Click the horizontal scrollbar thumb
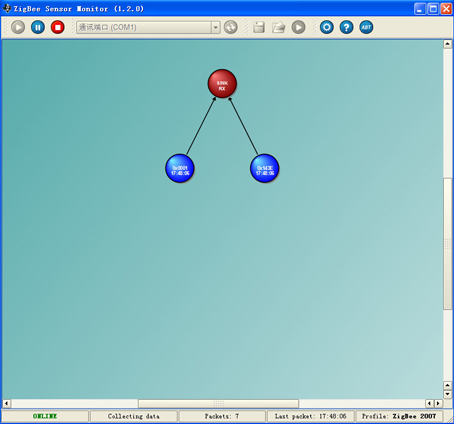 (x=218, y=403)
